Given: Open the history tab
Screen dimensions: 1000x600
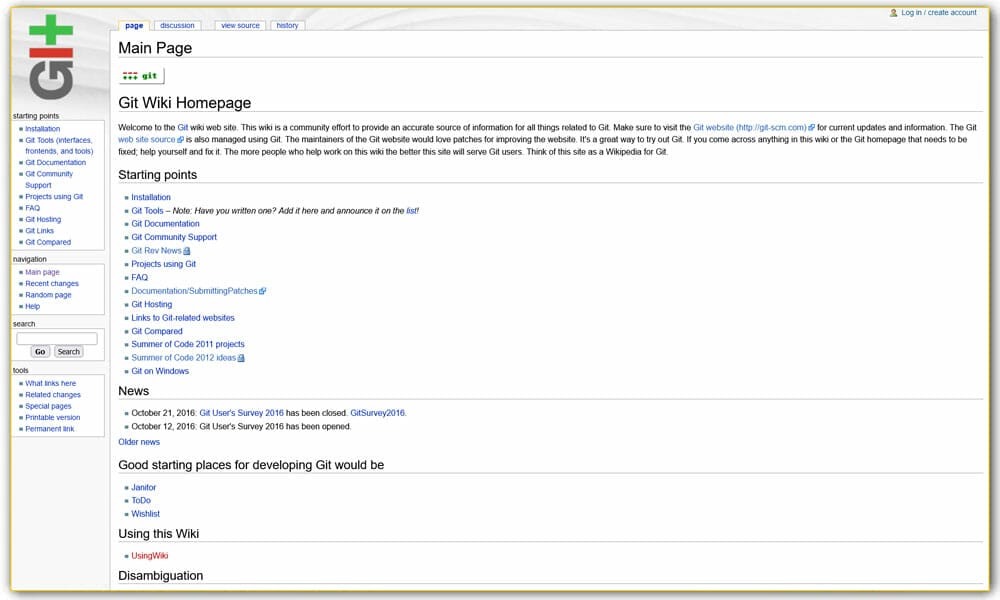Looking at the screenshot, I should coord(287,25).
